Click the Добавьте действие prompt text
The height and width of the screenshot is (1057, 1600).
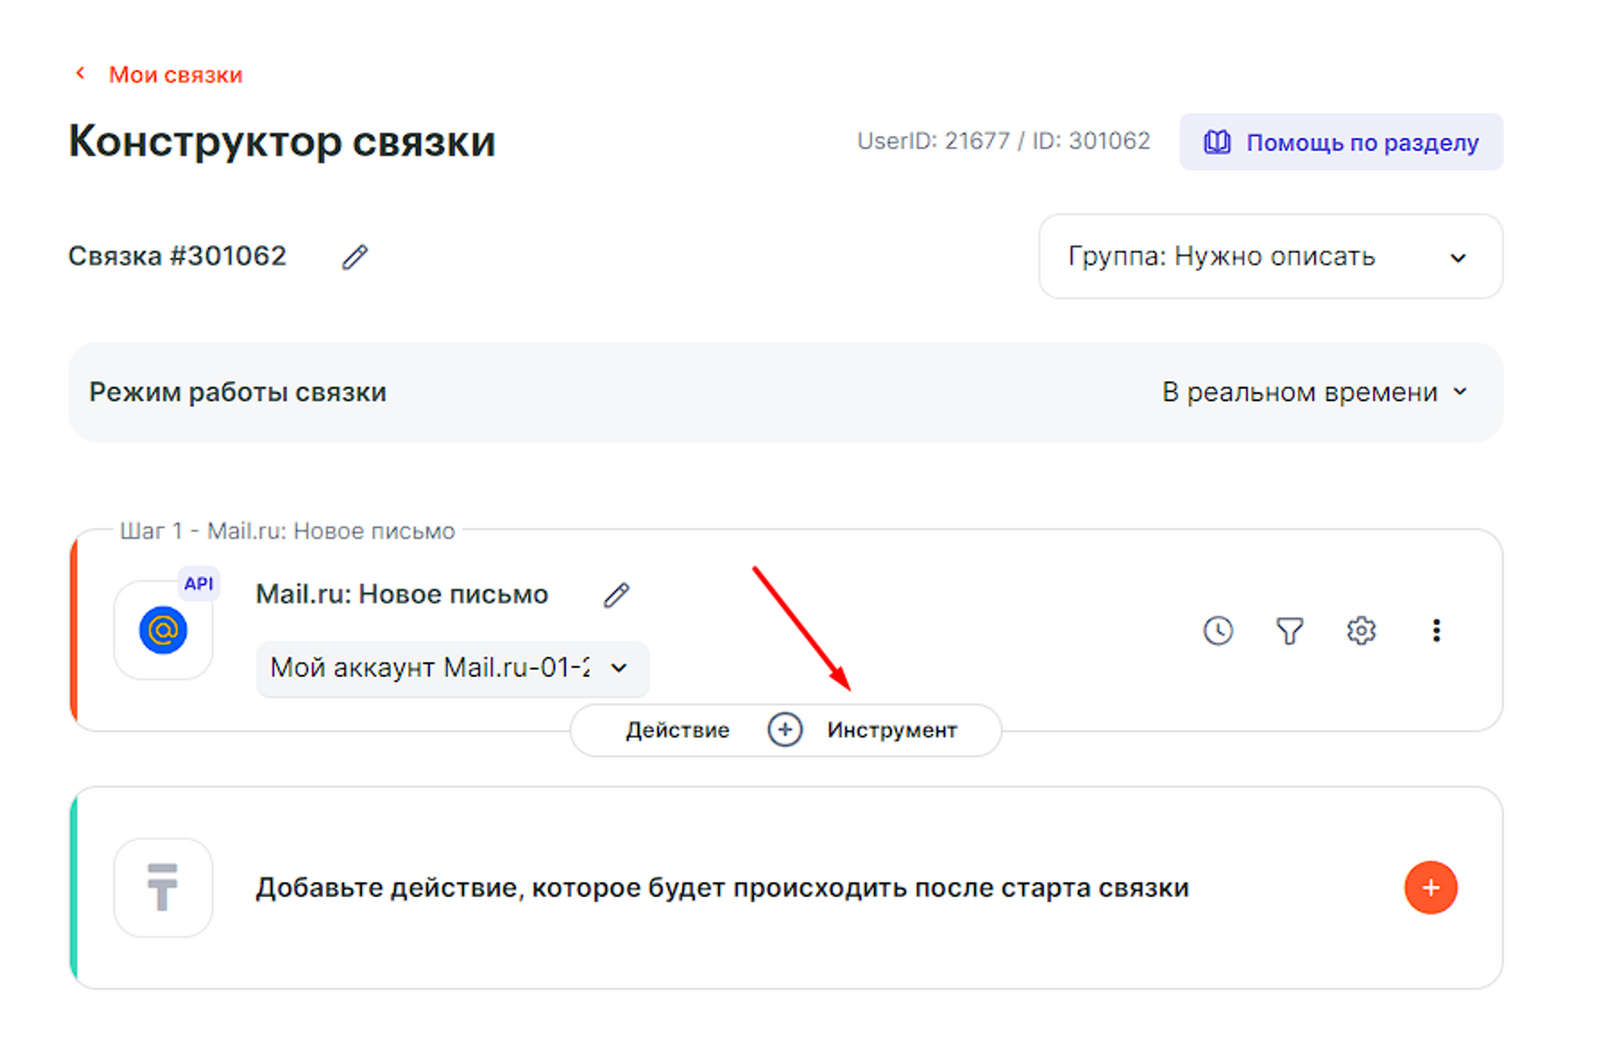(x=721, y=888)
